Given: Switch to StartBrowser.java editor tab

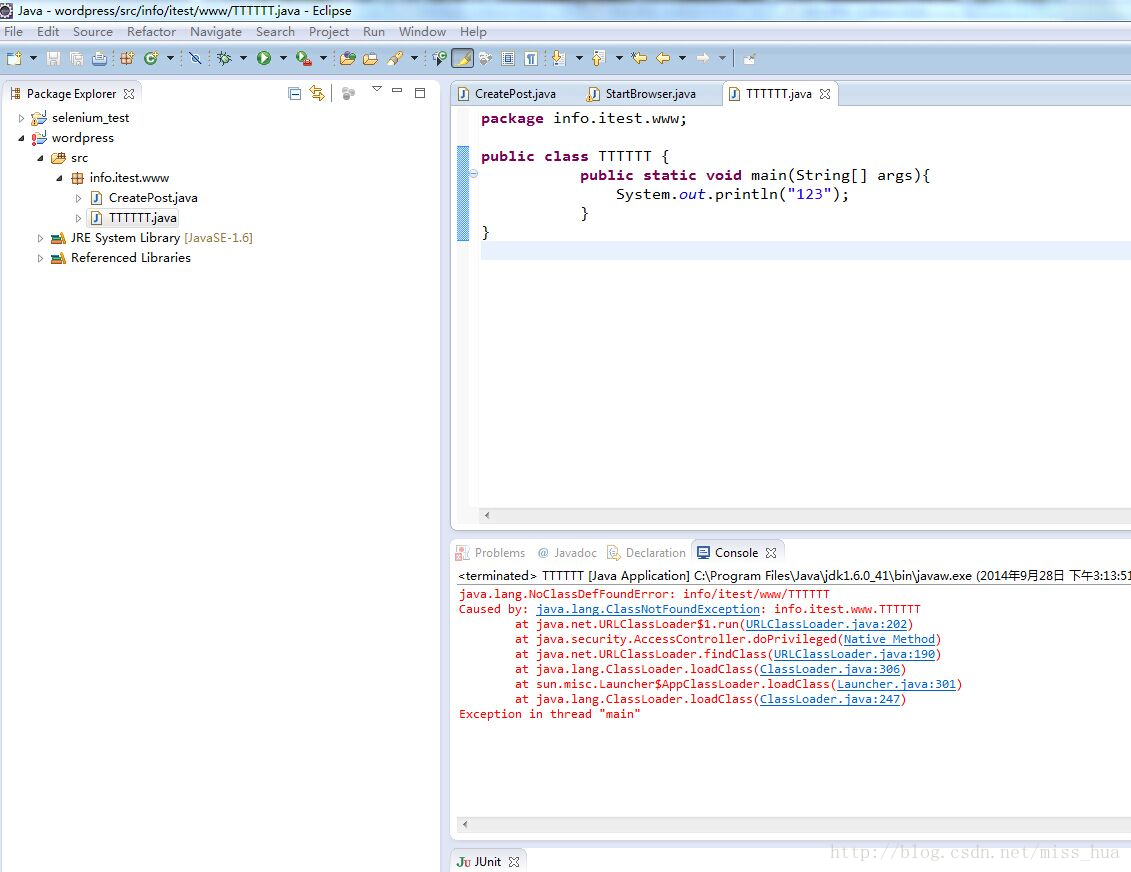Looking at the screenshot, I should (642, 94).
